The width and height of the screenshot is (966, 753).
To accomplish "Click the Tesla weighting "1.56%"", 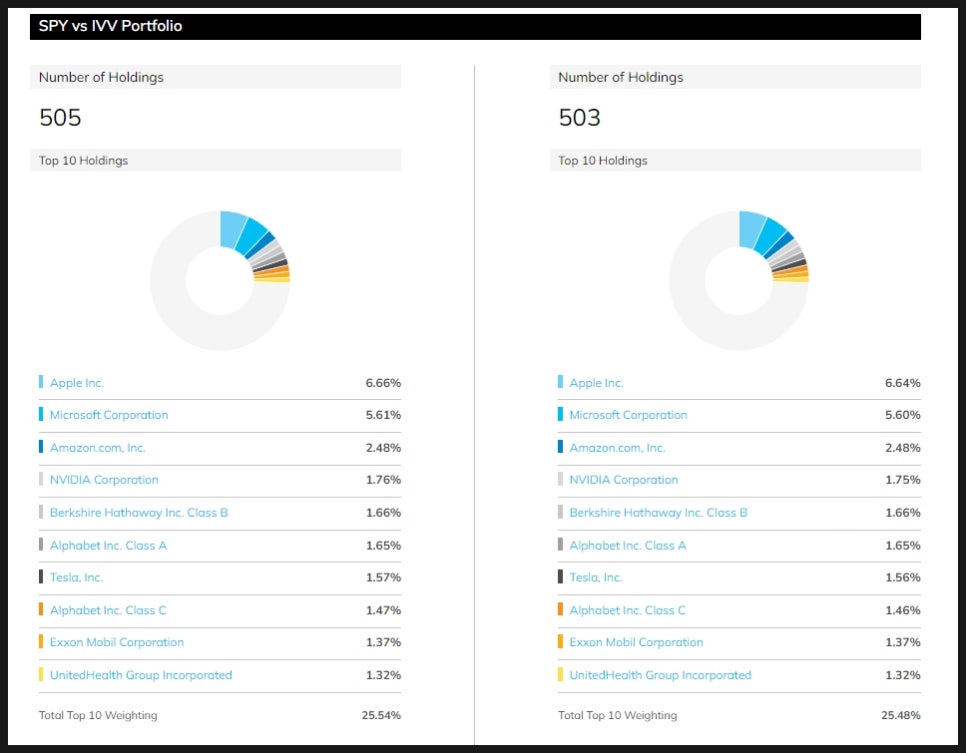I will [x=903, y=577].
